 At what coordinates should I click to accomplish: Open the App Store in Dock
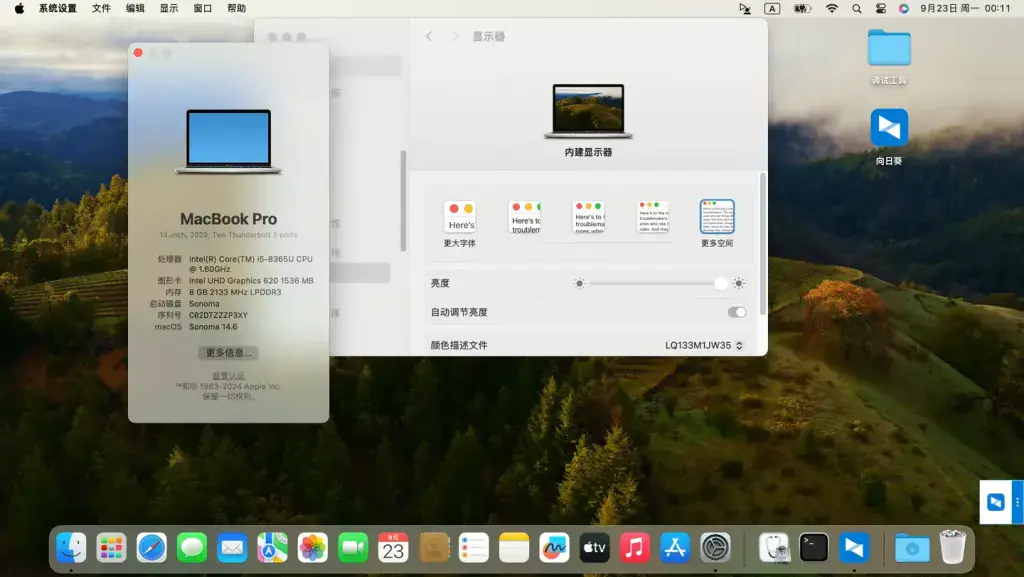(675, 547)
